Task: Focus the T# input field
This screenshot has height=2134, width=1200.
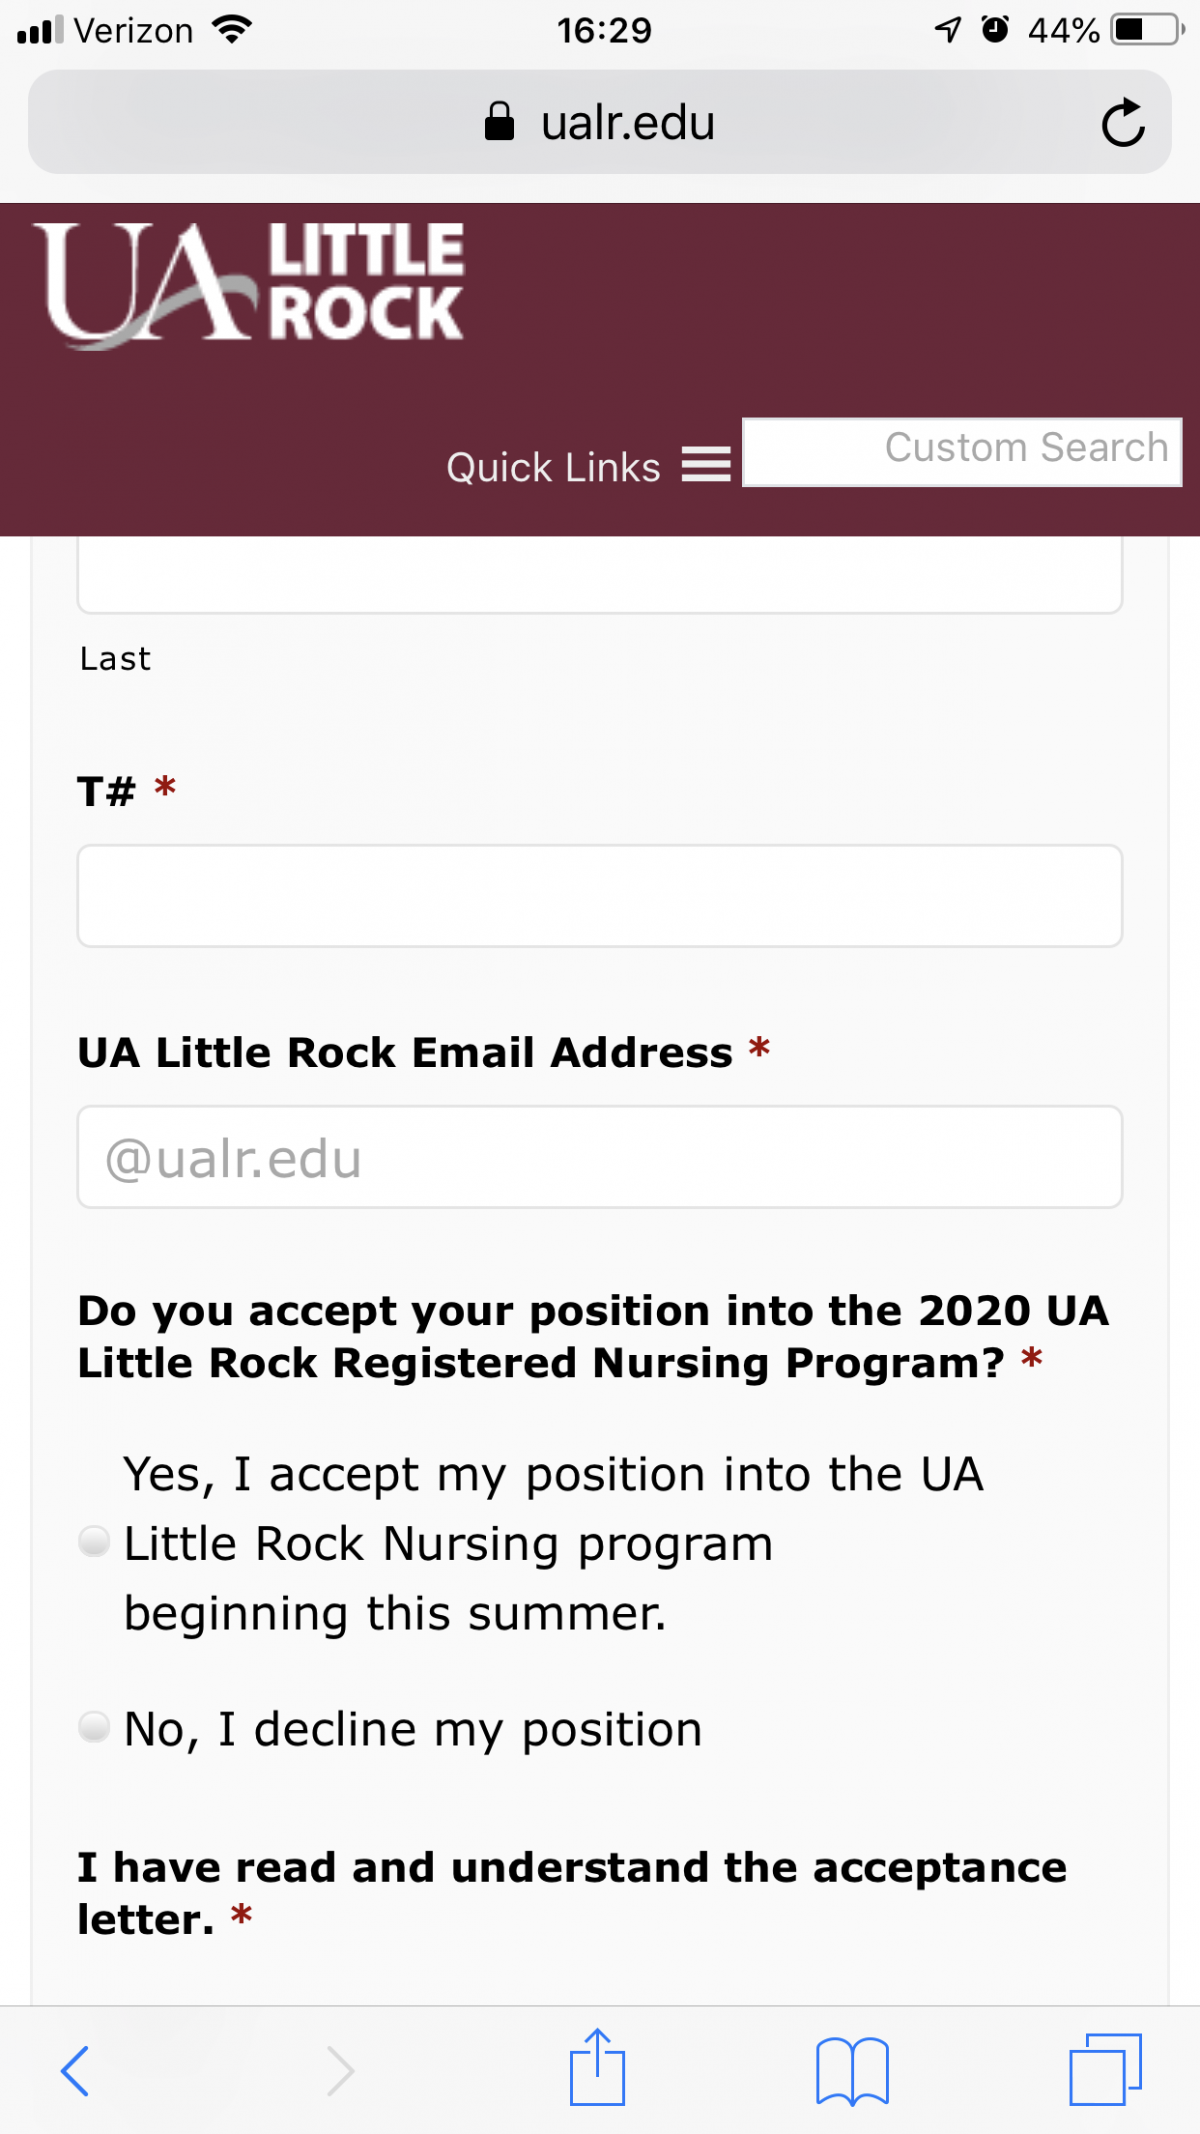Action: point(600,896)
